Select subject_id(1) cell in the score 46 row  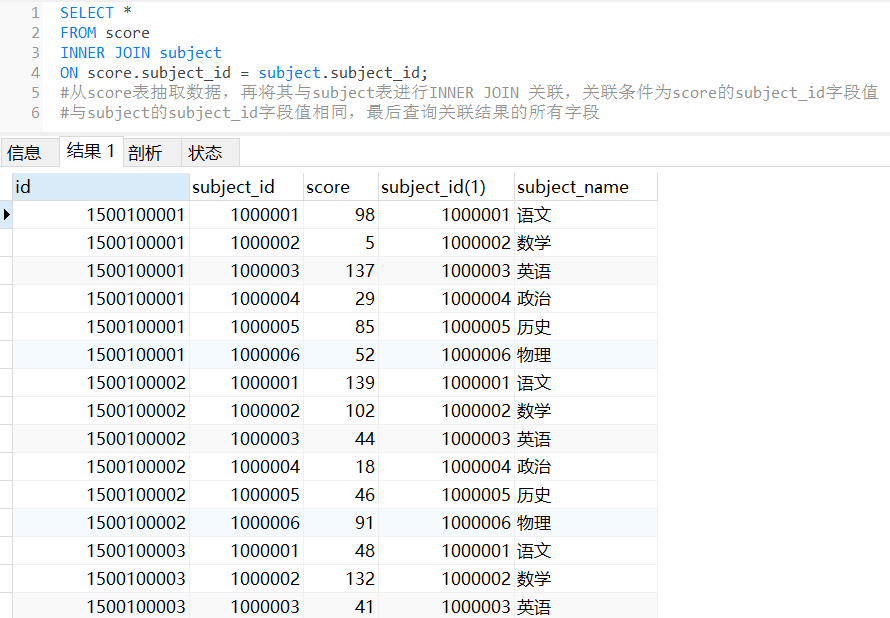[446, 495]
